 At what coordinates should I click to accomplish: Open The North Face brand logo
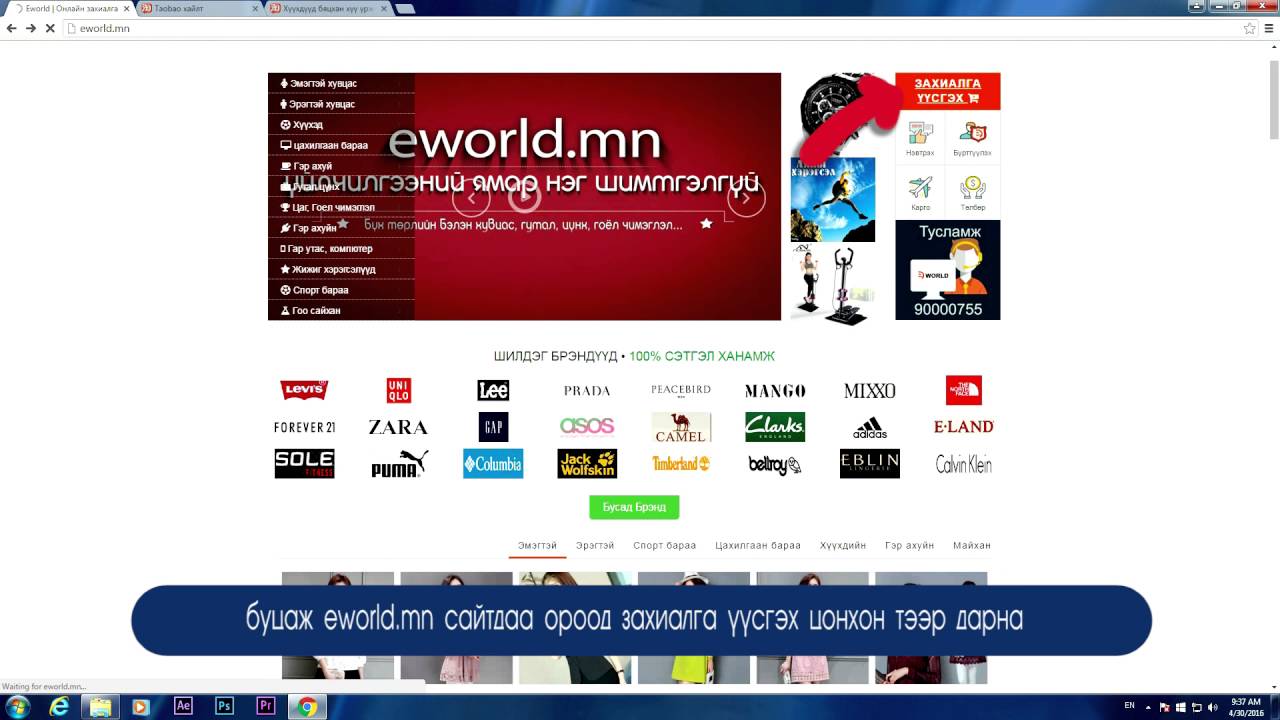coord(964,390)
